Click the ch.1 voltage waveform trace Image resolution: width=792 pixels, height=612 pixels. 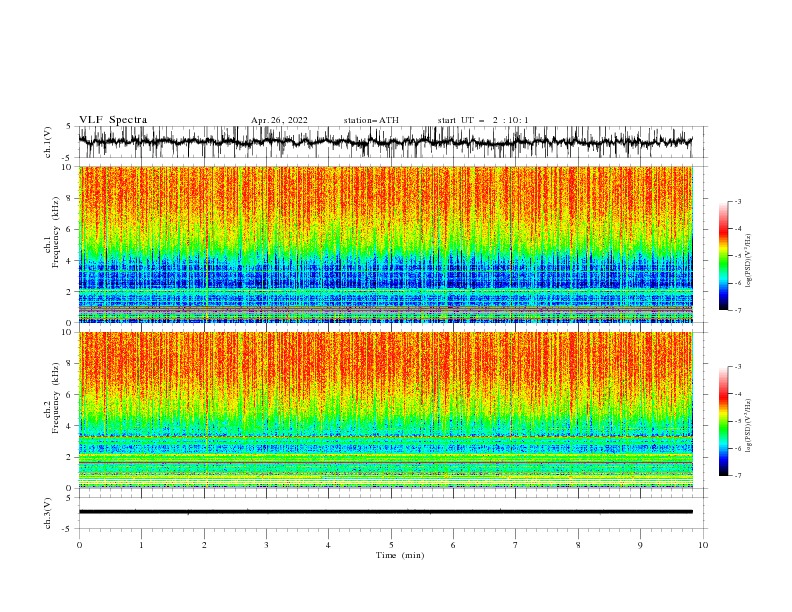pos(385,142)
